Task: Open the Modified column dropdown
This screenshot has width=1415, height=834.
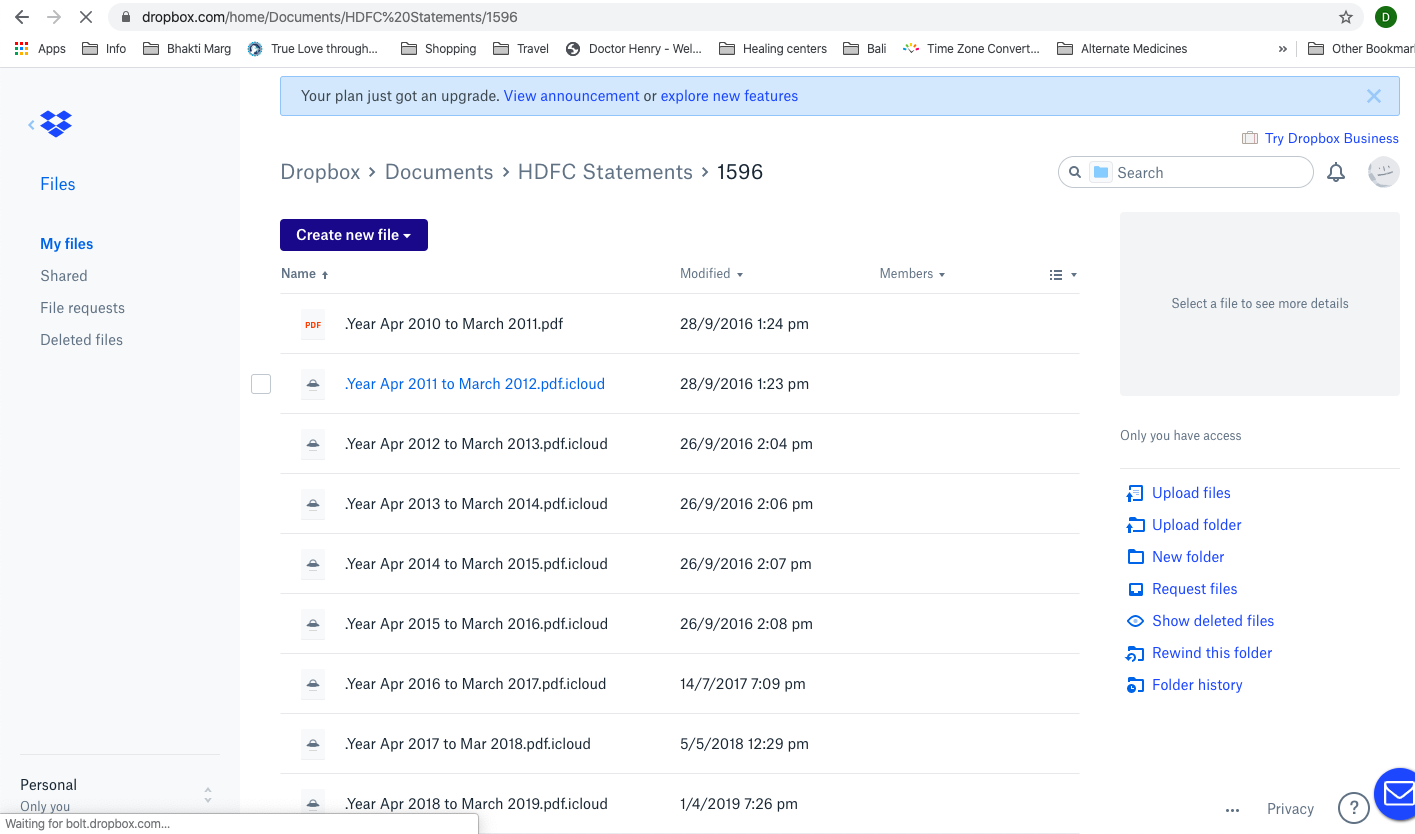Action: (x=711, y=273)
